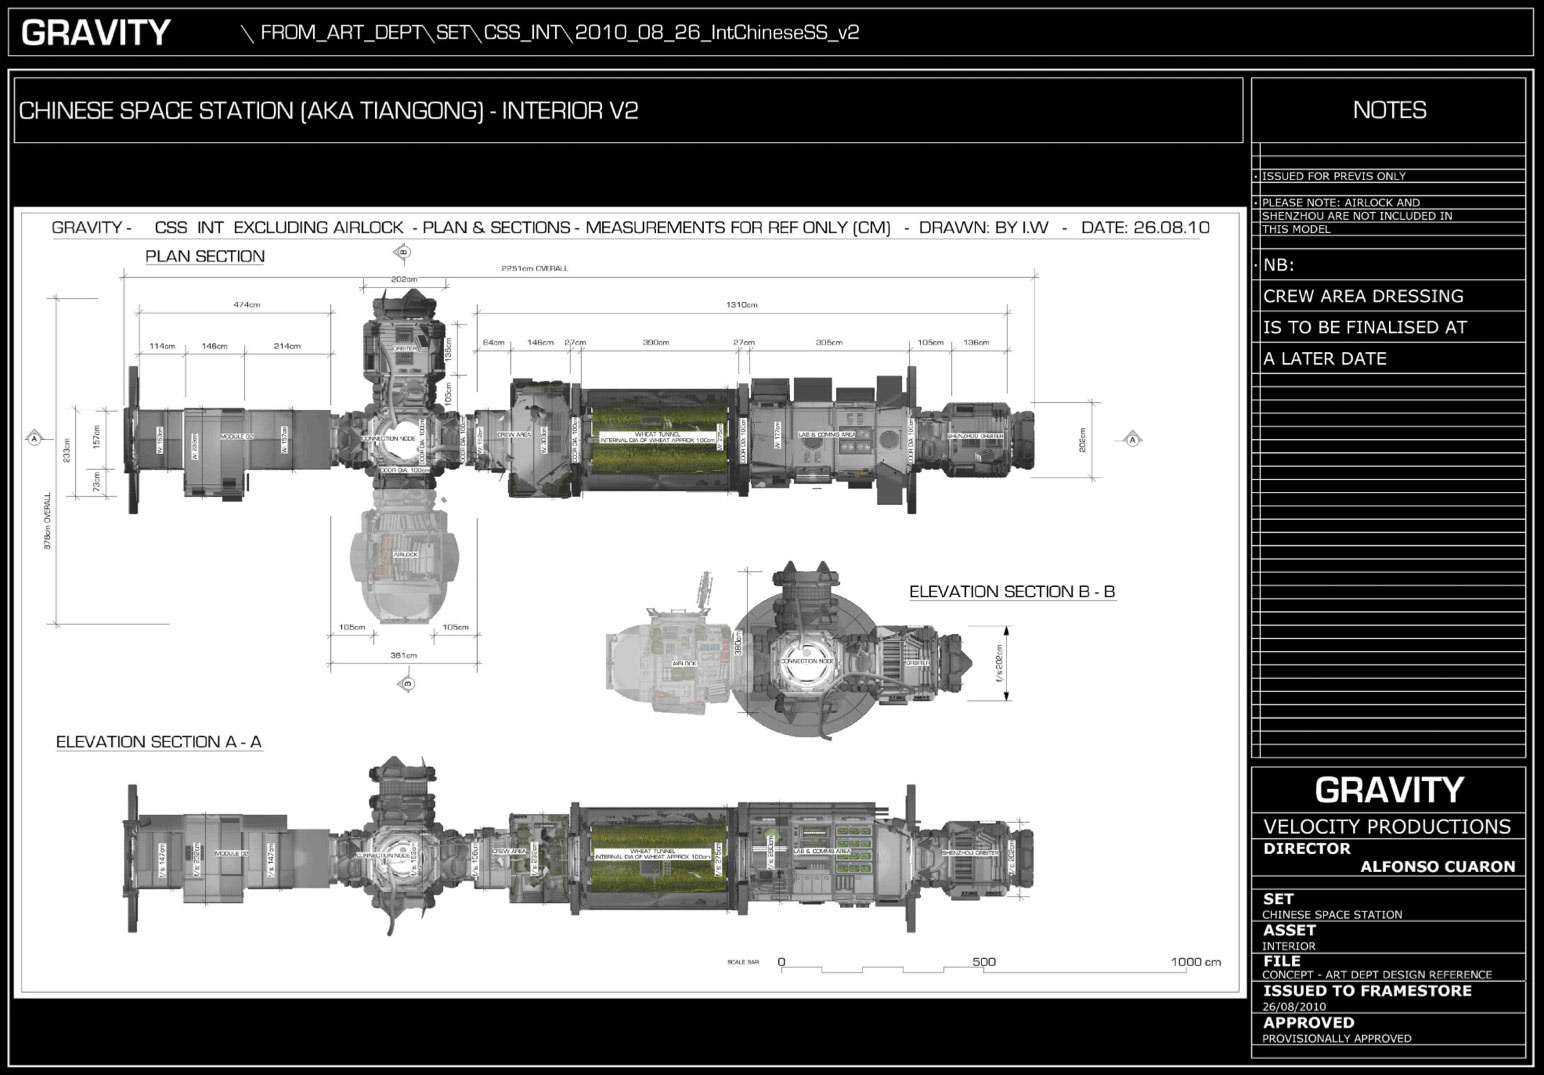Click the 'NB:' note line
The height and width of the screenshot is (1075, 1544).
click(1278, 265)
